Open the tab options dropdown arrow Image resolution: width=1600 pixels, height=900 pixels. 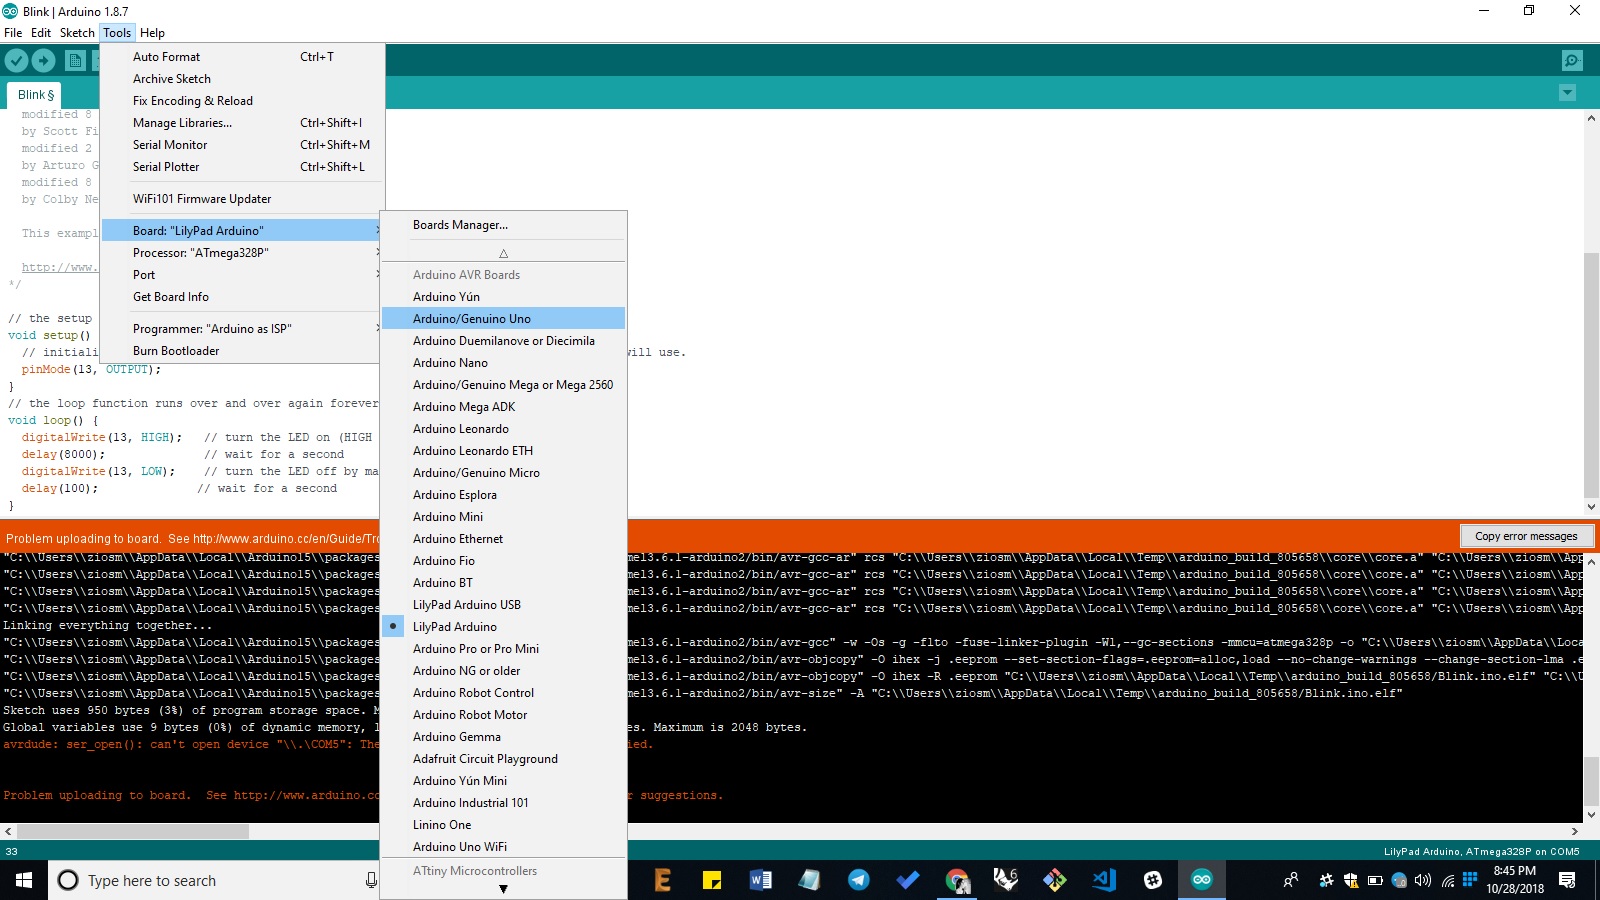click(1567, 93)
